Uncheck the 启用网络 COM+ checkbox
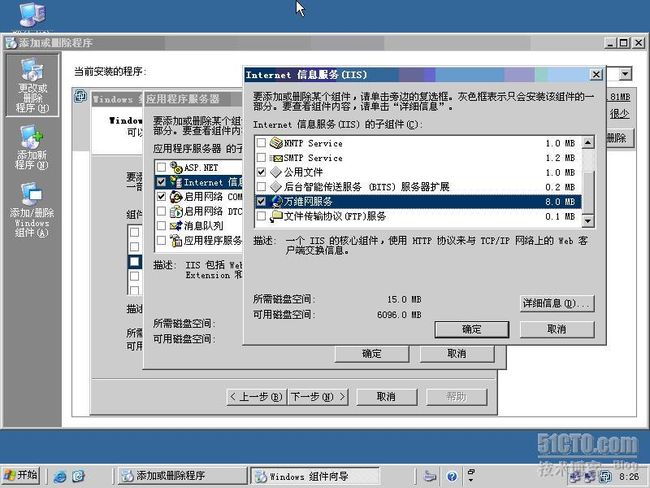Viewport: 650px width, 488px height. click(161, 197)
